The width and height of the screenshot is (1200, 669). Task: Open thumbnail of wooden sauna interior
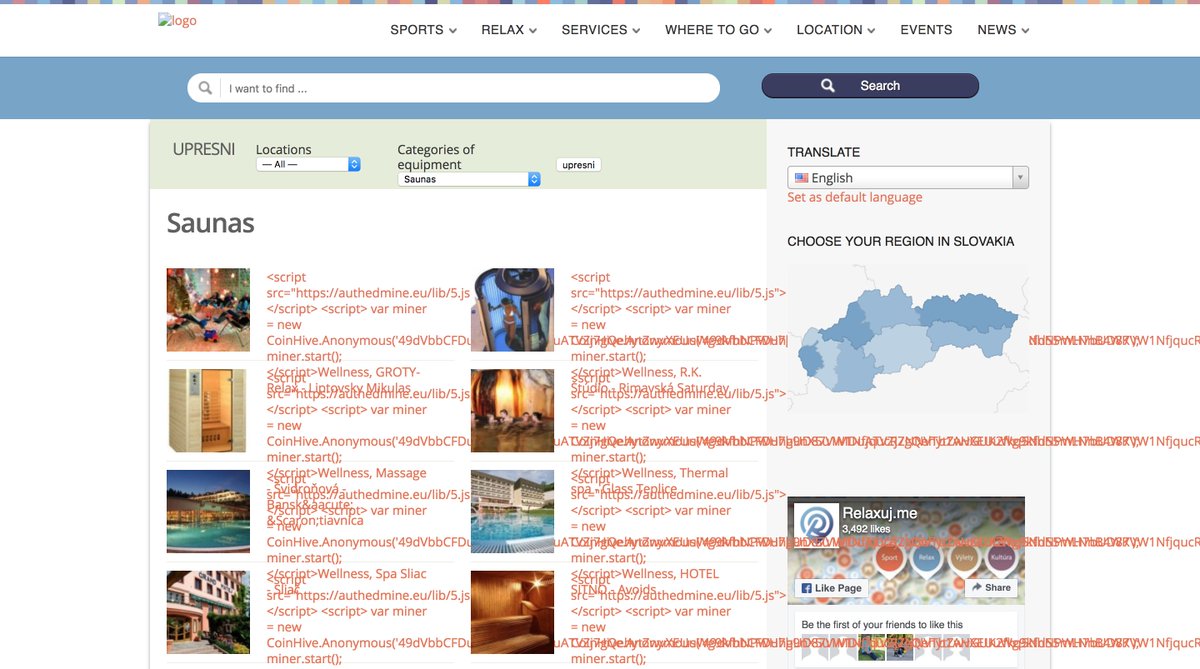(x=512, y=612)
